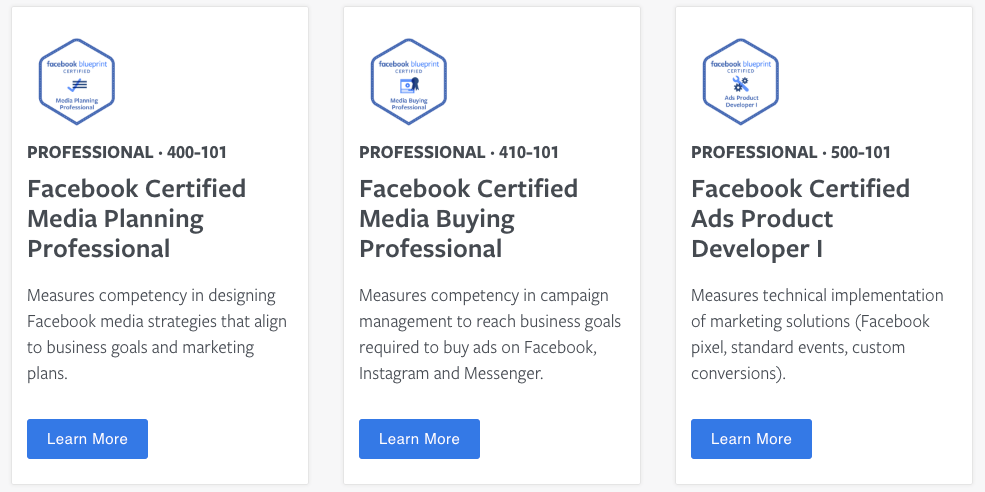The height and width of the screenshot is (492, 985).
Task: Click the PROFESSIONAL · 400-101 exam code label
Action: coord(127,153)
